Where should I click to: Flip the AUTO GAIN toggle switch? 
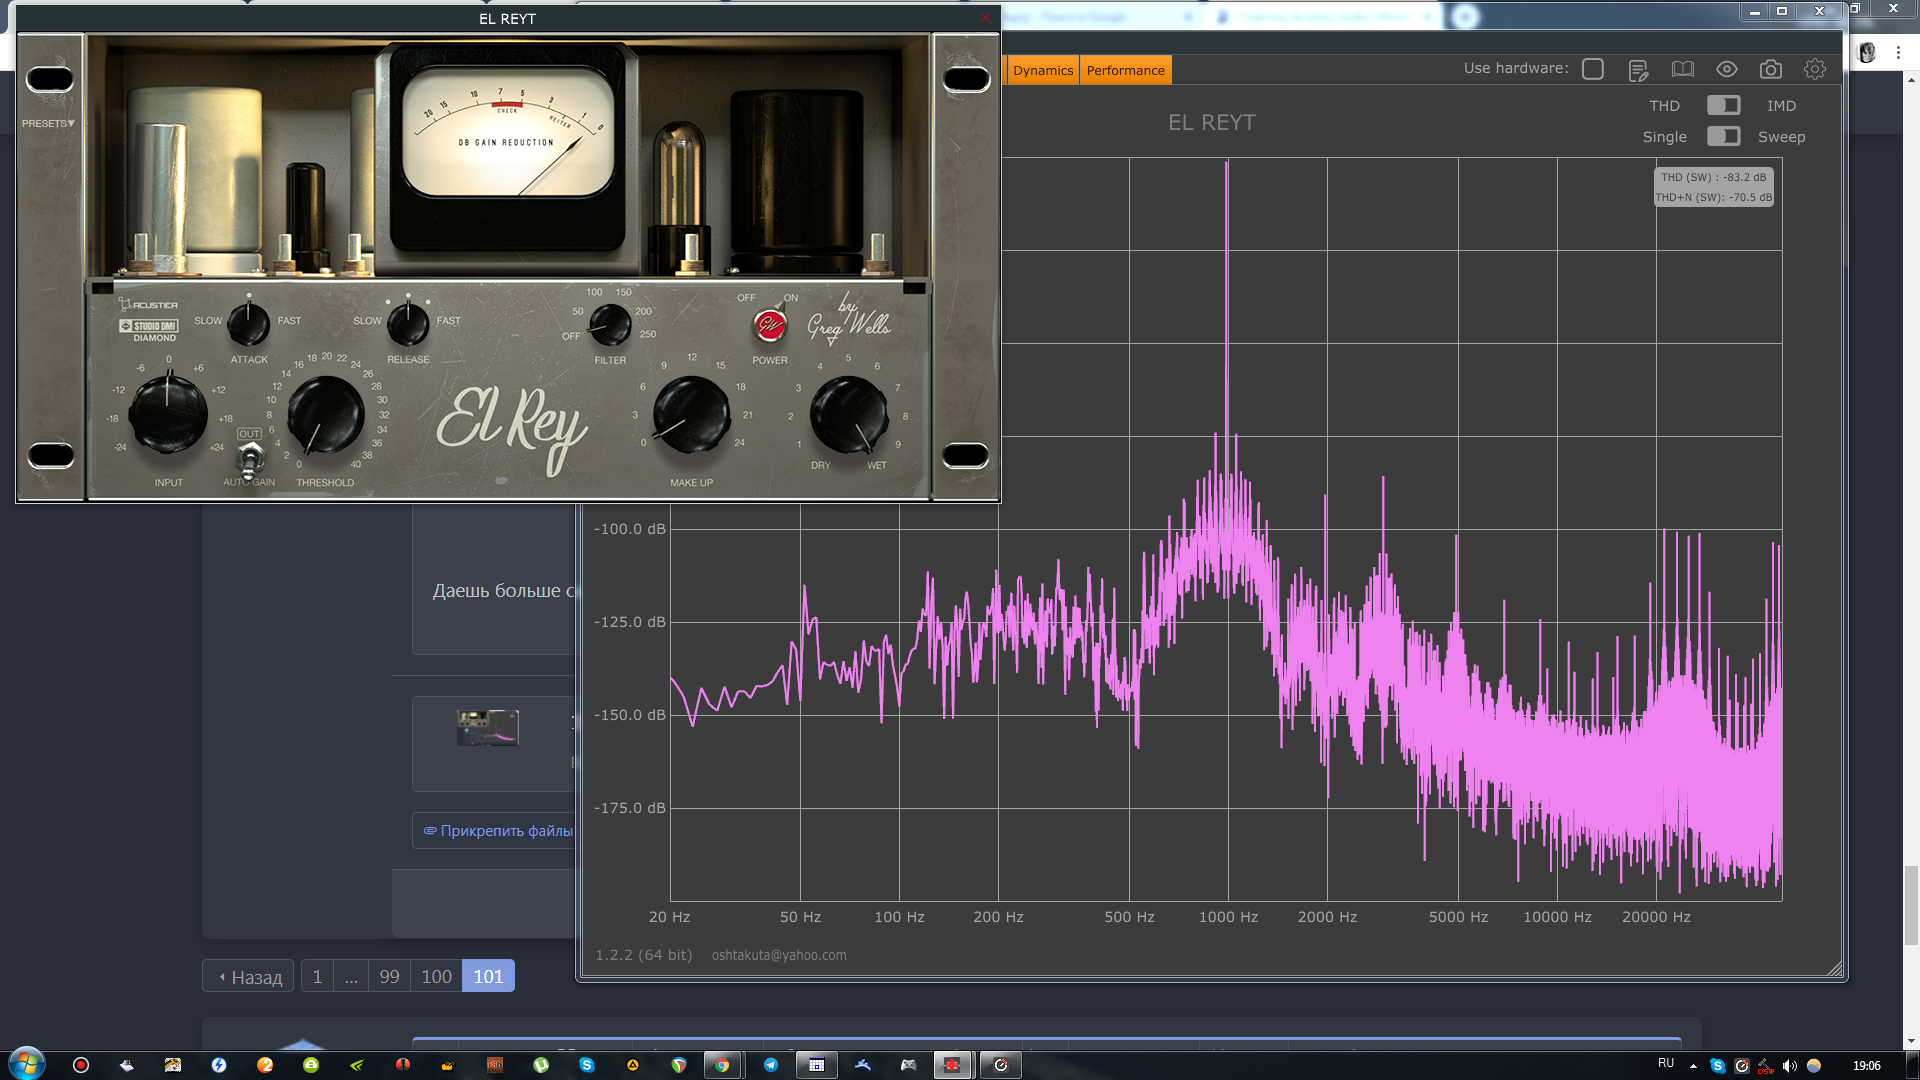[249, 459]
